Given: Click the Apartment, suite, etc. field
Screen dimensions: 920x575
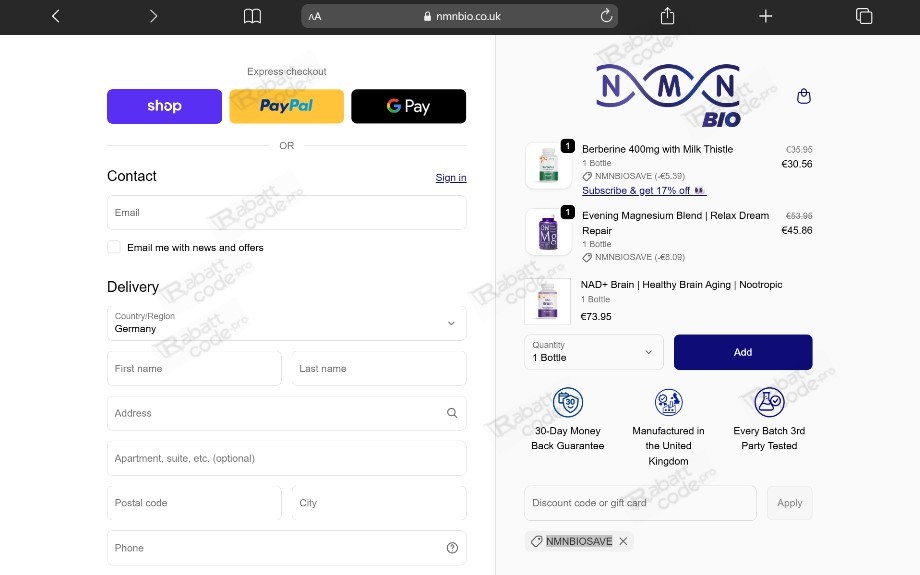Looking at the screenshot, I should 287,458.
